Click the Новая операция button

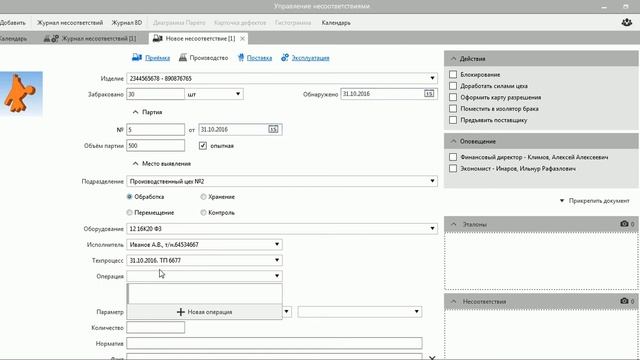(x=204, y=312)
